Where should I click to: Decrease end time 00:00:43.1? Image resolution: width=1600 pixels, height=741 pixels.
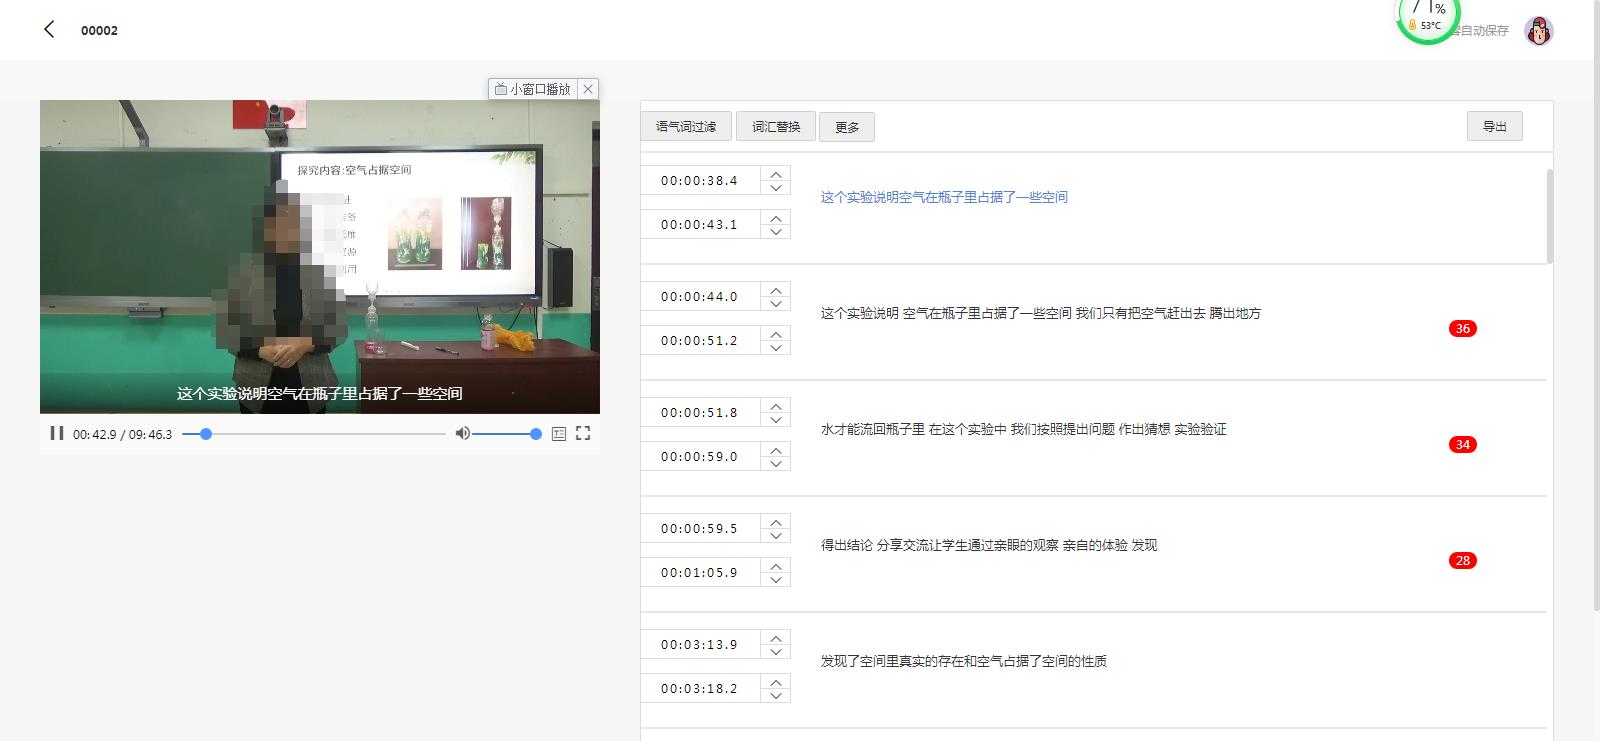(x=776, y=232)
